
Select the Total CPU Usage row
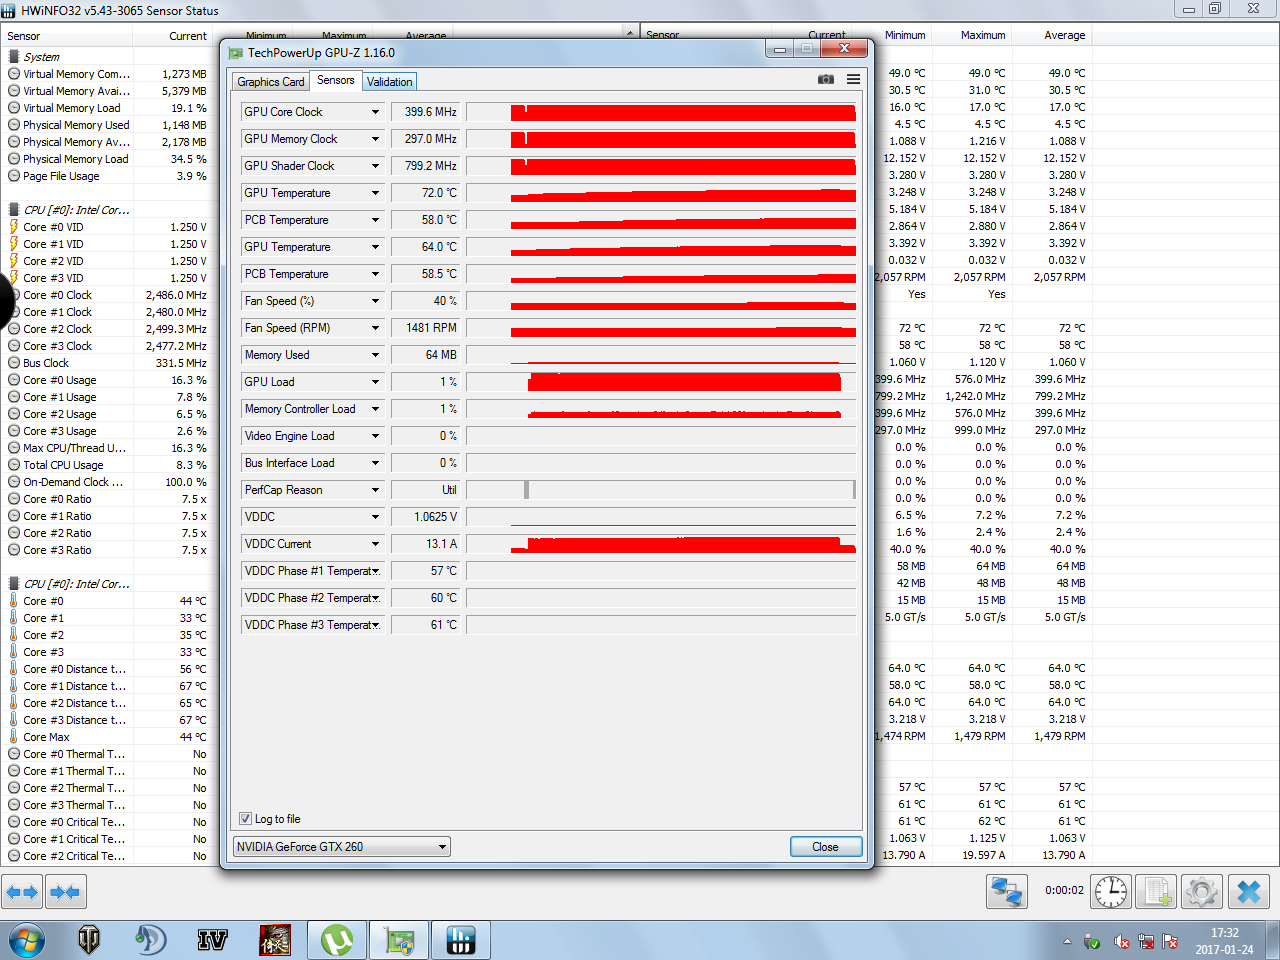[x=108, y=465]
